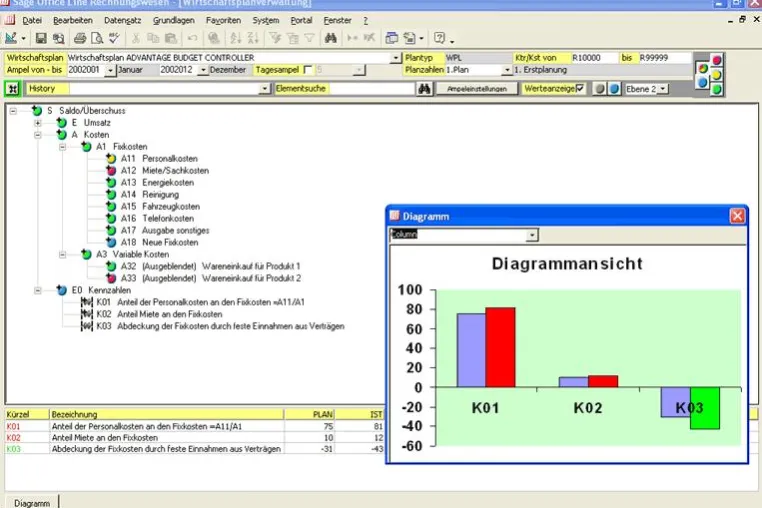Open the Ebene 2 level dropdown
This screenshot has width=762, height=508.
tap(663, 89)
